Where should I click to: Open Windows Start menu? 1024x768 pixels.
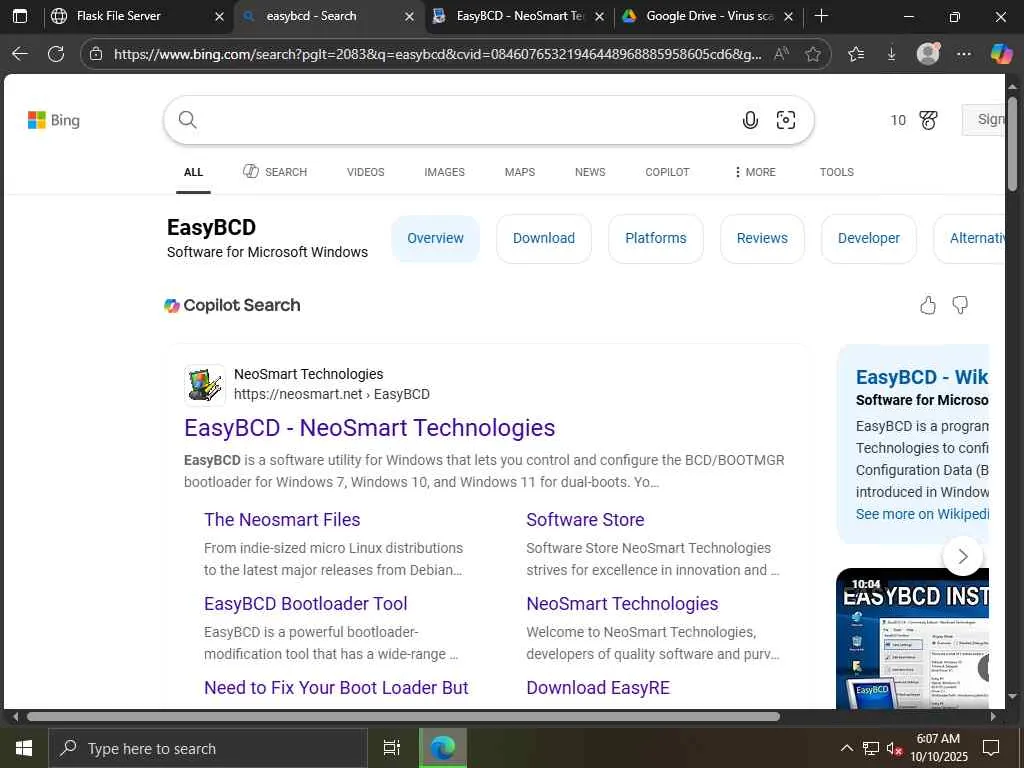click(x=24, y=748)
